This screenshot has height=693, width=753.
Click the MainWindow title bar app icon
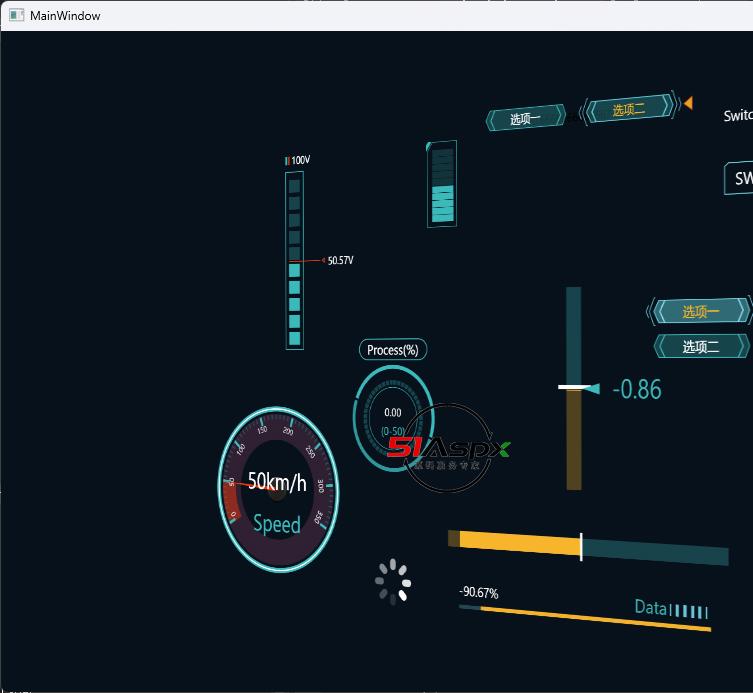(16, 15)
